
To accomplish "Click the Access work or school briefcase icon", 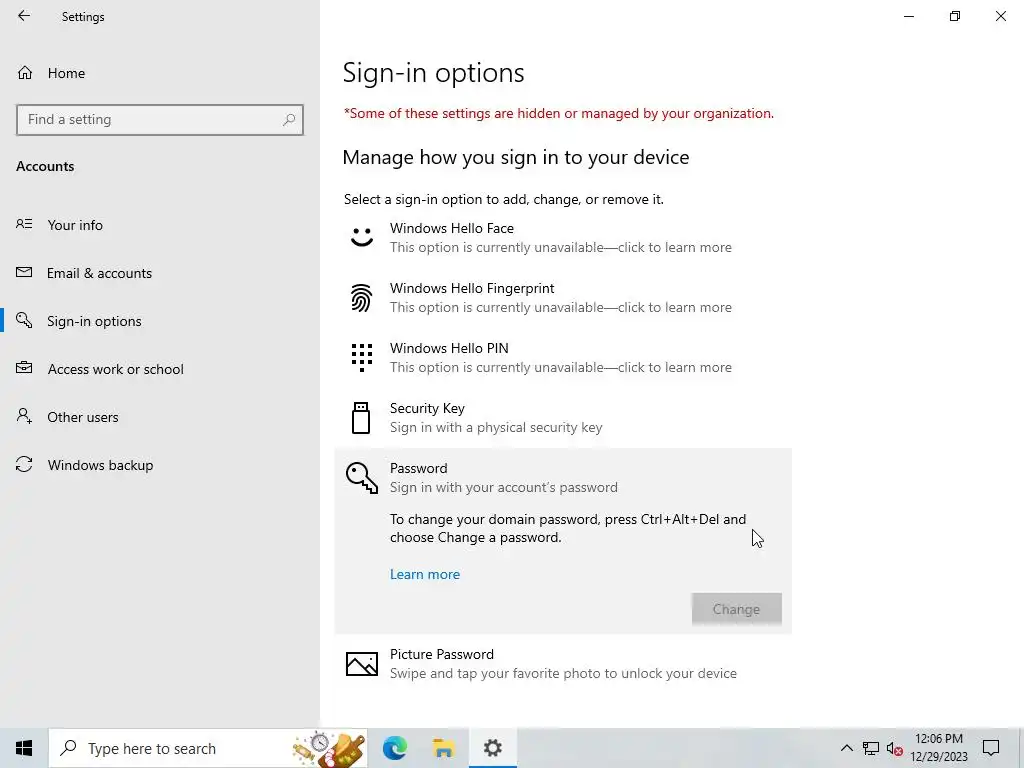I will point(24,368).
